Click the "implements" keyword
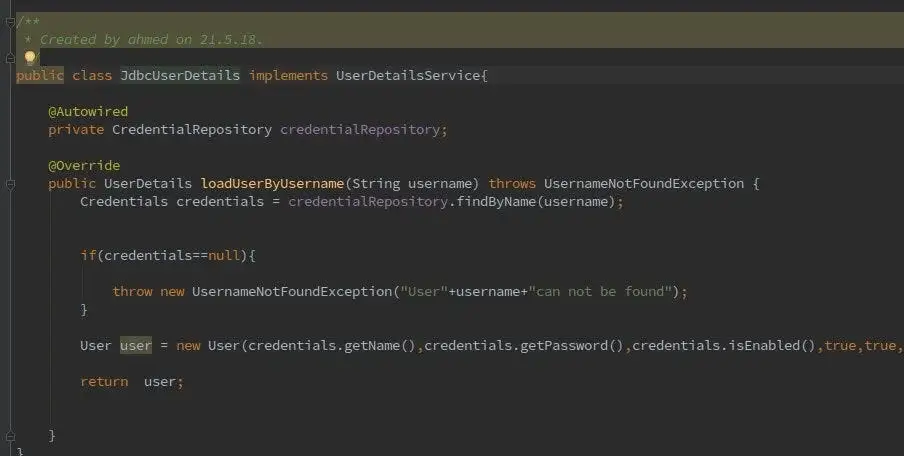Image resolution: width=904 pixels, height=456 pixels. [x=288, y=76]
